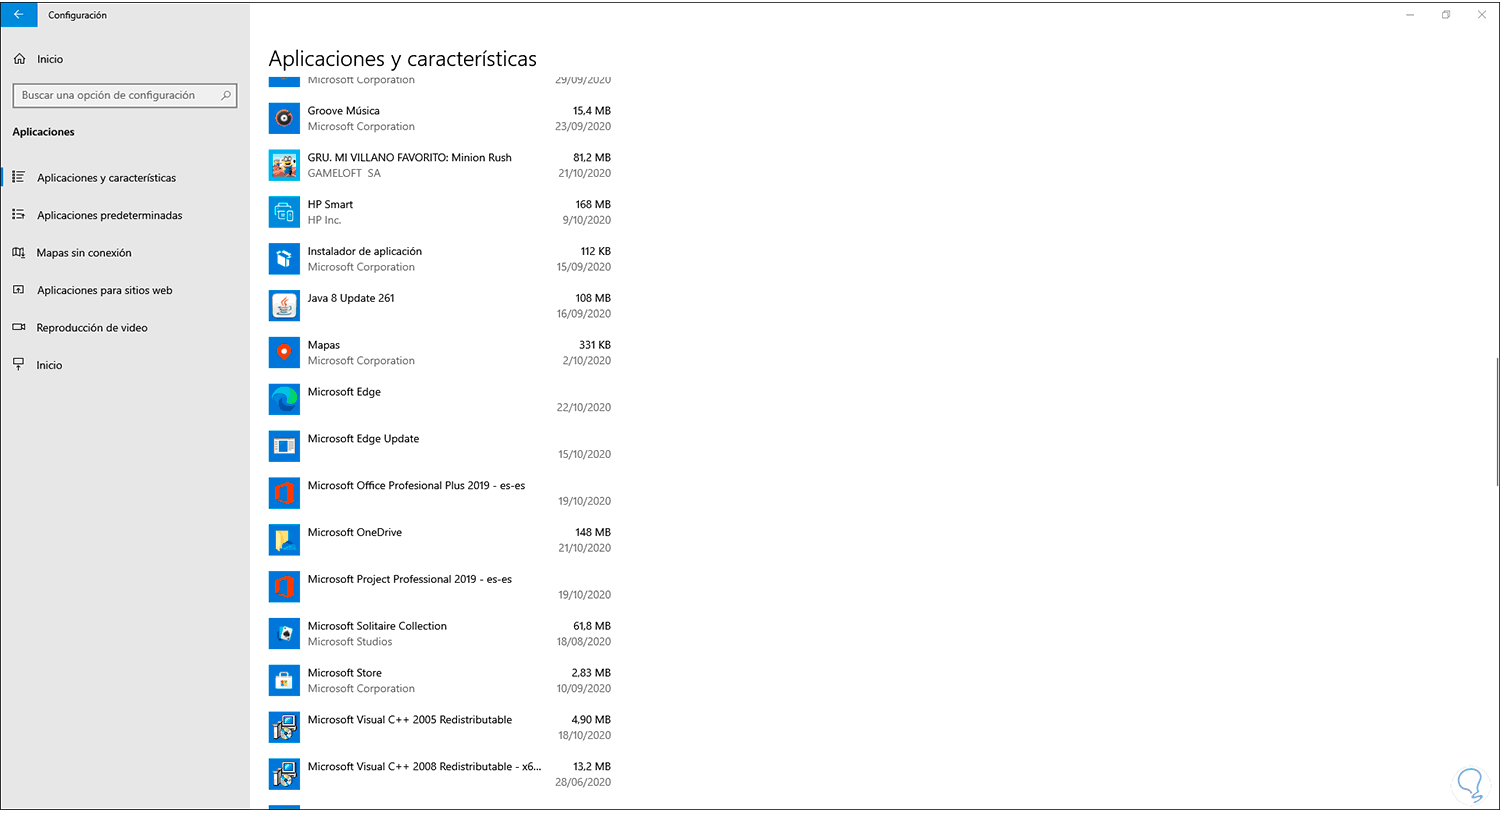This screenshot has height=813, width=1500.
Task: Select Aplicaciones para sitios web
Action: click(104, 290)
